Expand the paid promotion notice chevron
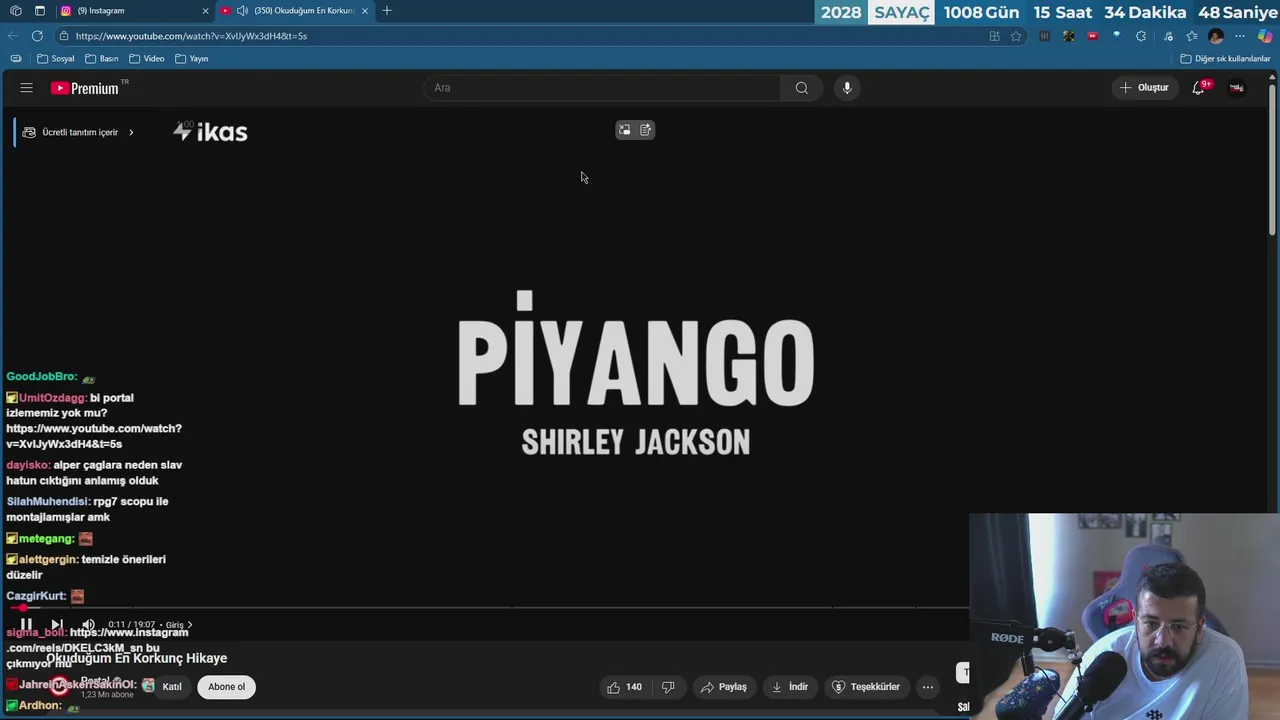The height and width of the screenshot is (720, 1280). coord(131,132)
